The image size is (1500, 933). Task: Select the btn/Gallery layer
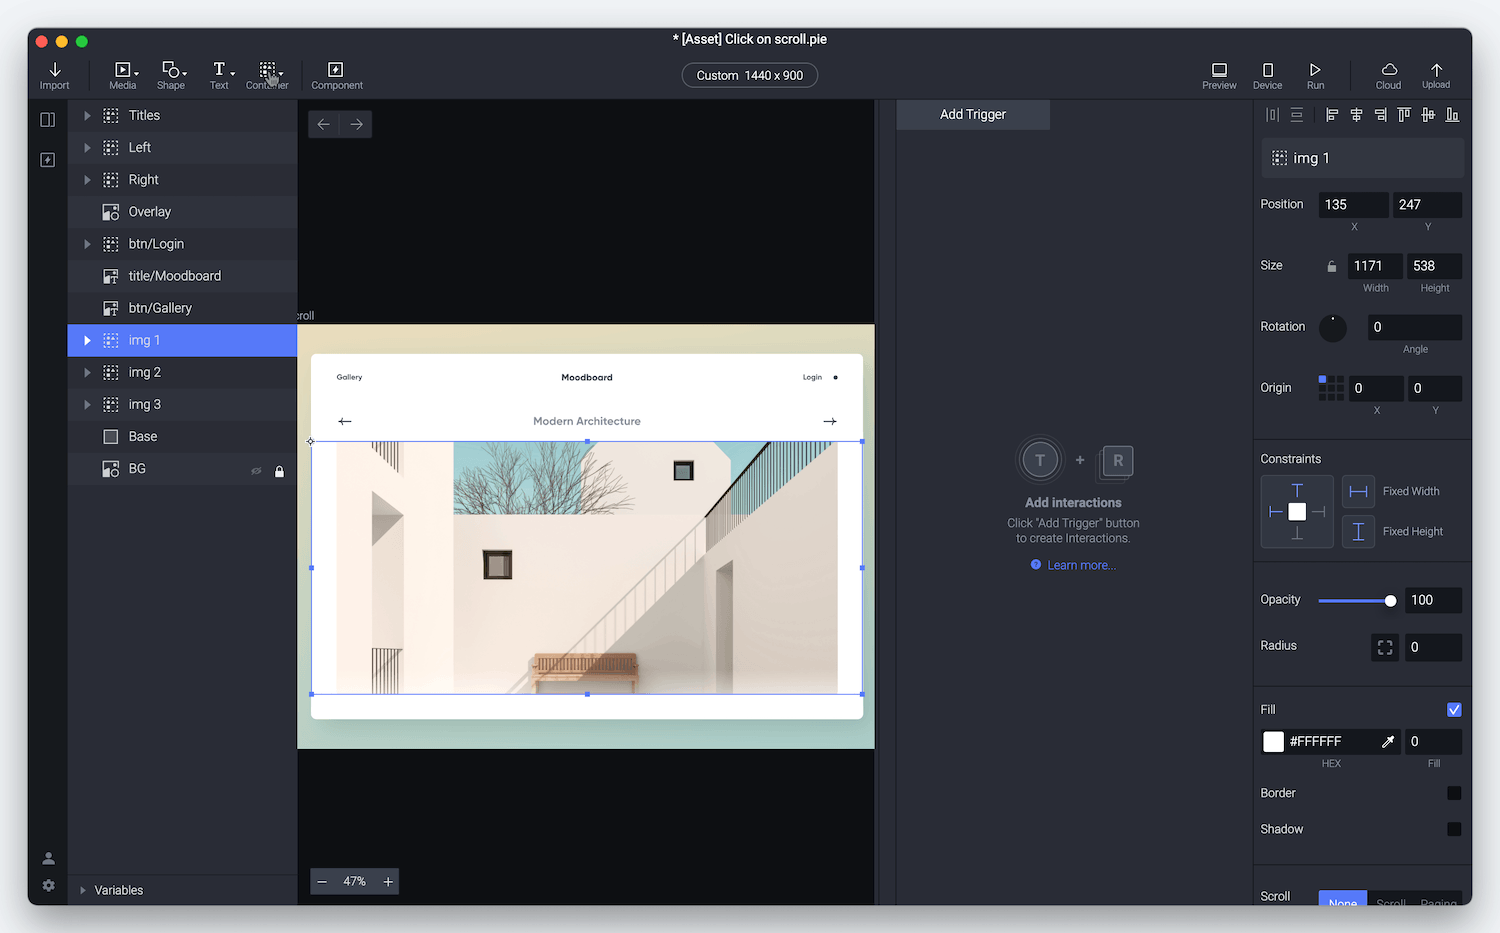(x=182, y=308)
